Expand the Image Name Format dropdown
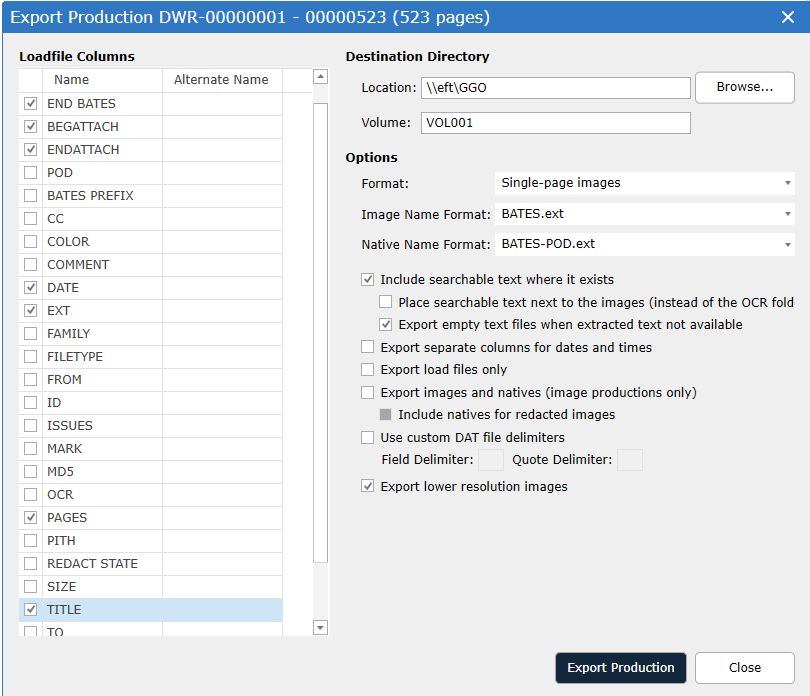 [644, 214]
